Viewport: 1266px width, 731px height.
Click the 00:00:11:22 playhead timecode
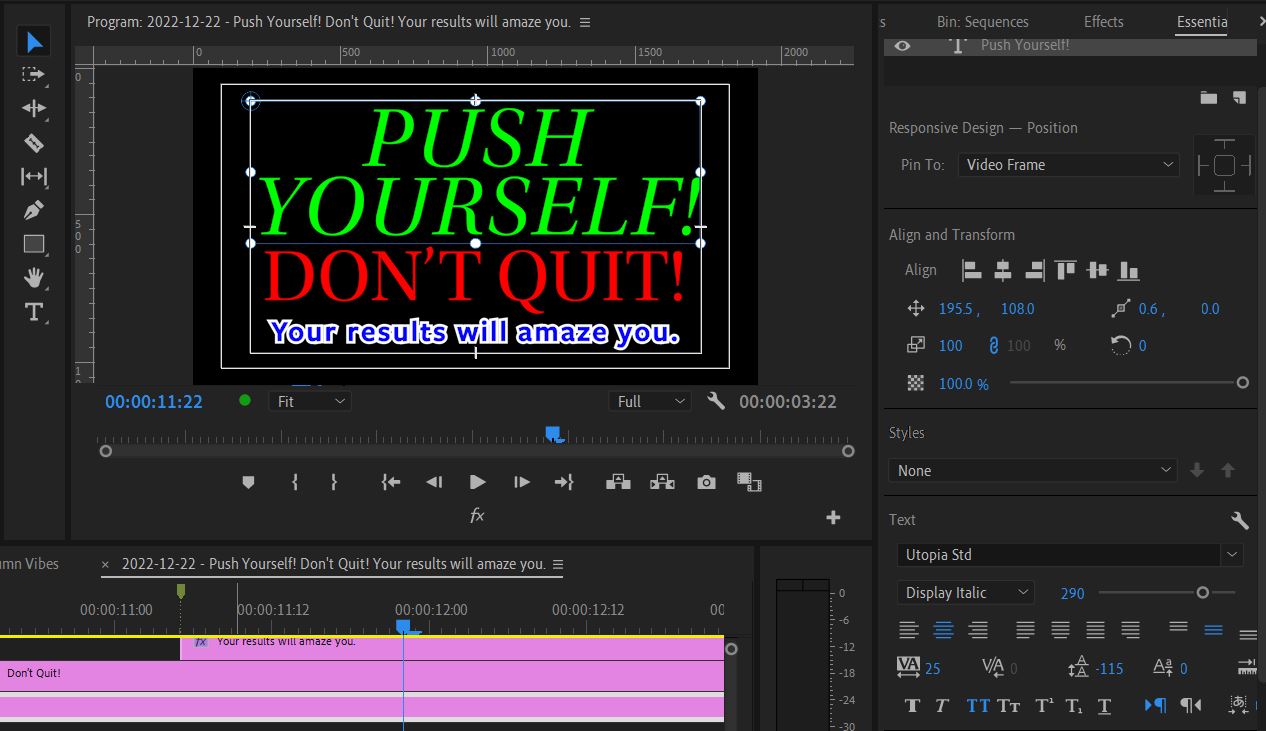coord(154,402)
